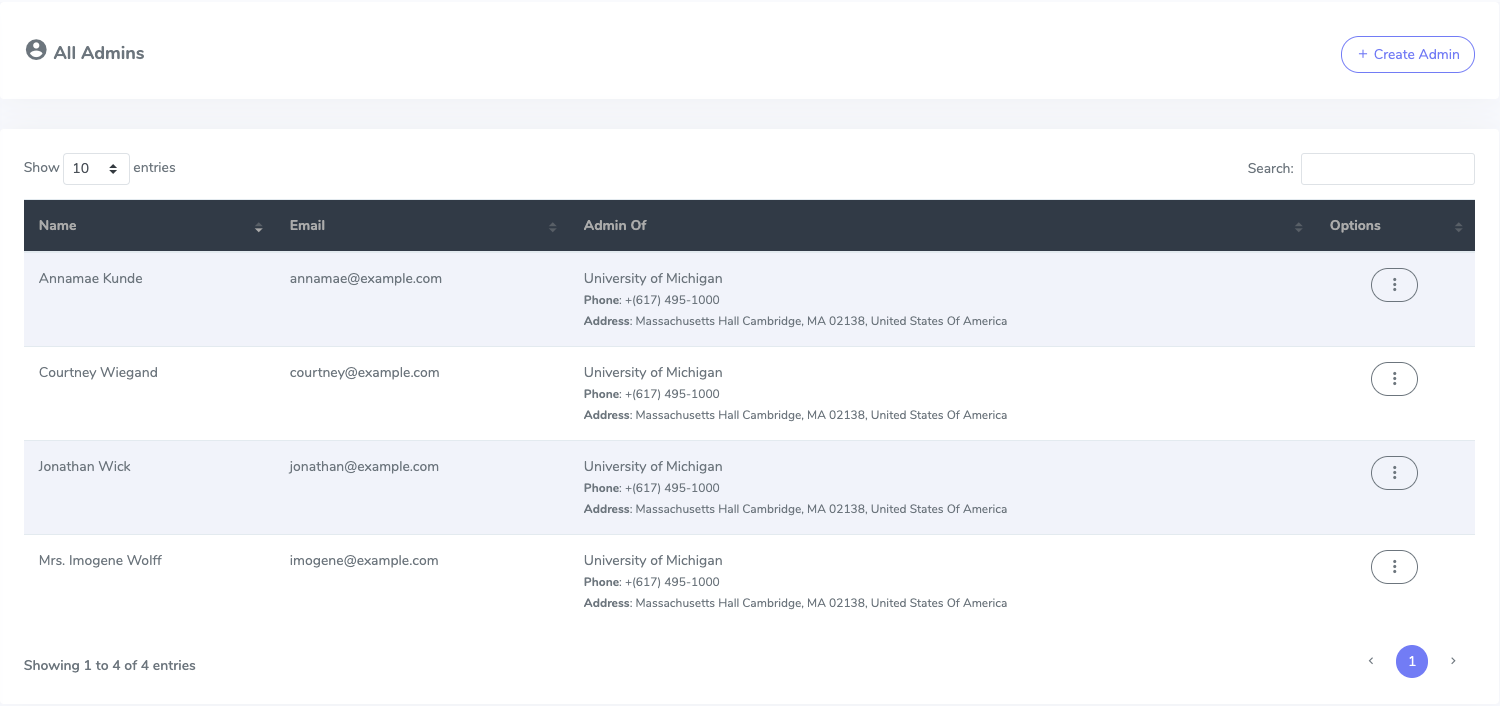The width and height of the screenshot is (1500, 706).
Task: Go to the next page arrow
Action: pos(1453,661)
